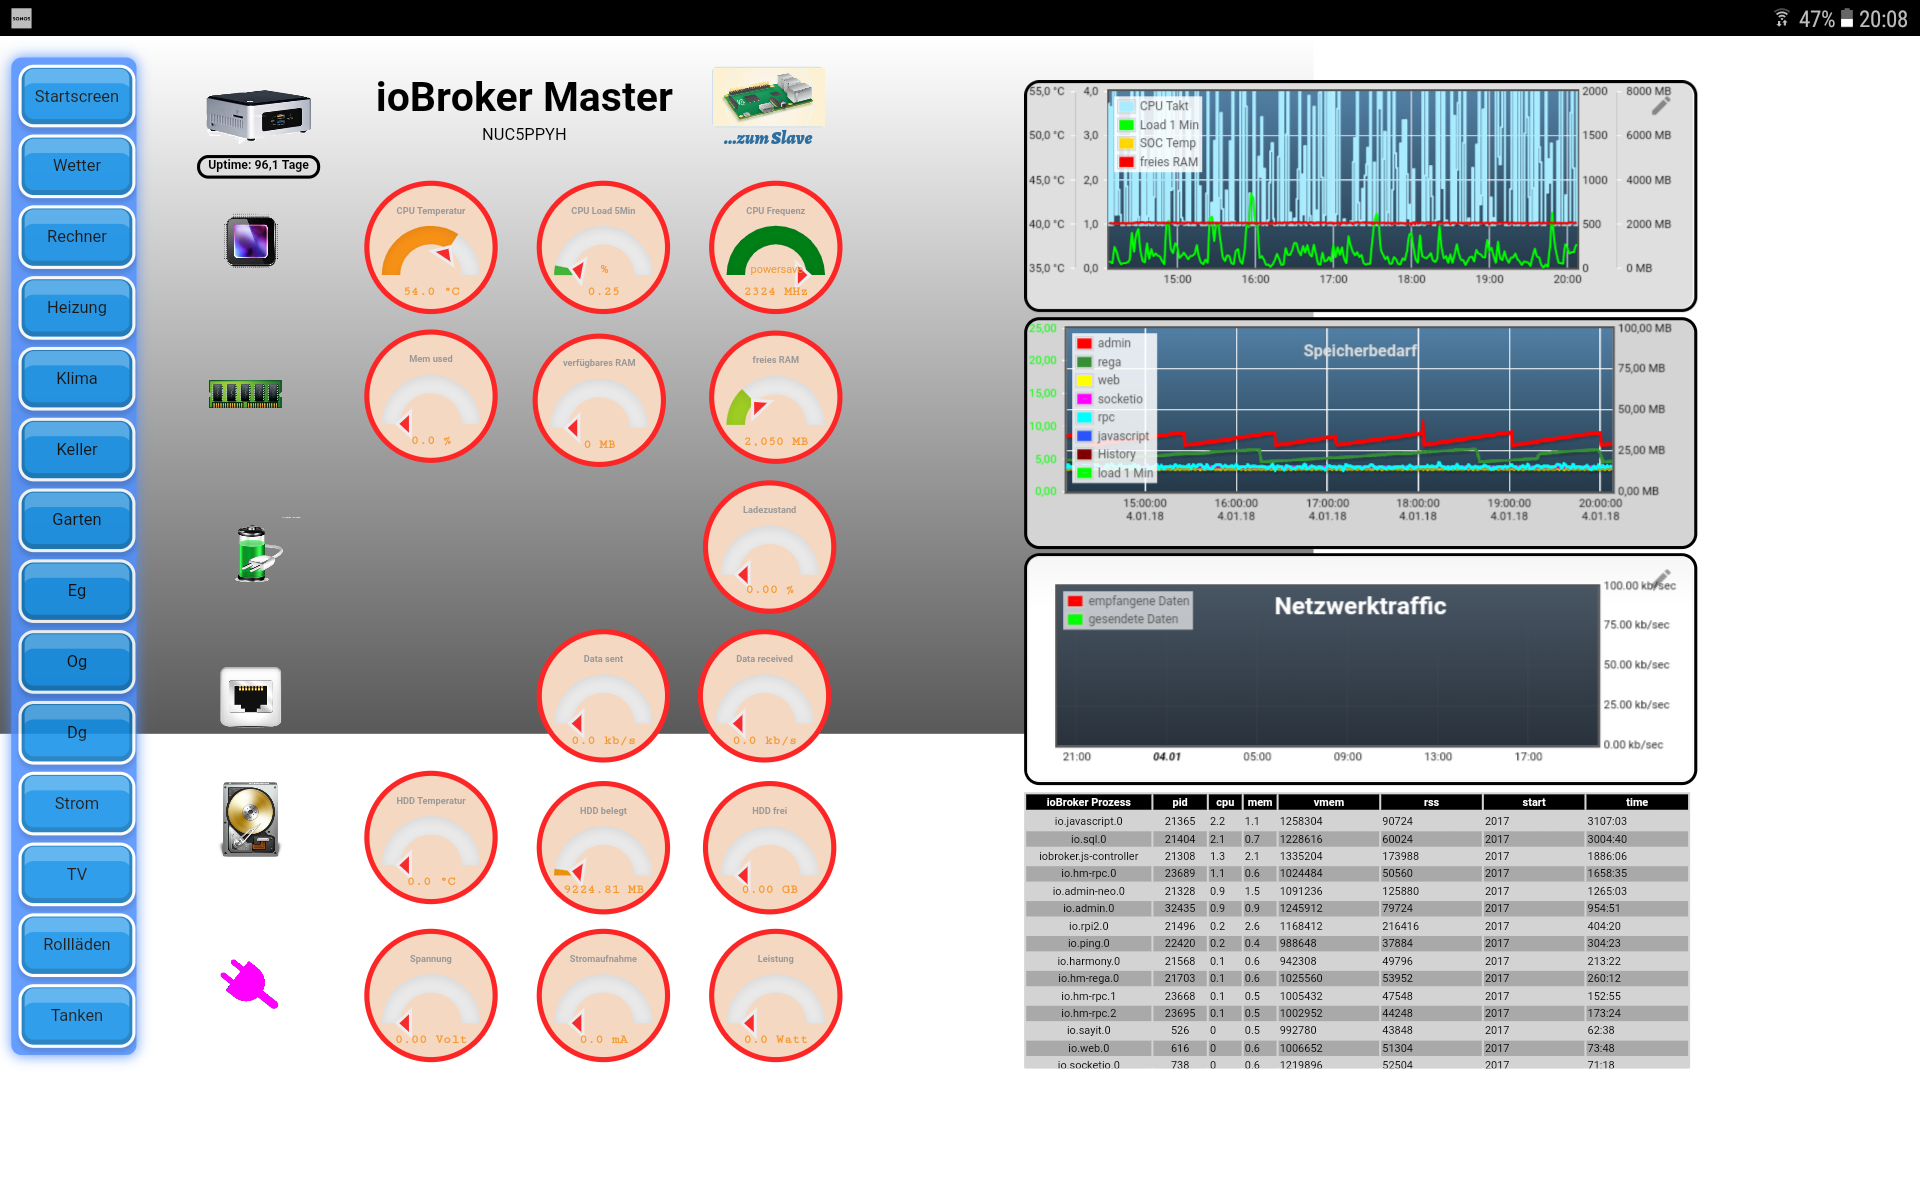Click the HDD frei gauge

click(770, 848)
